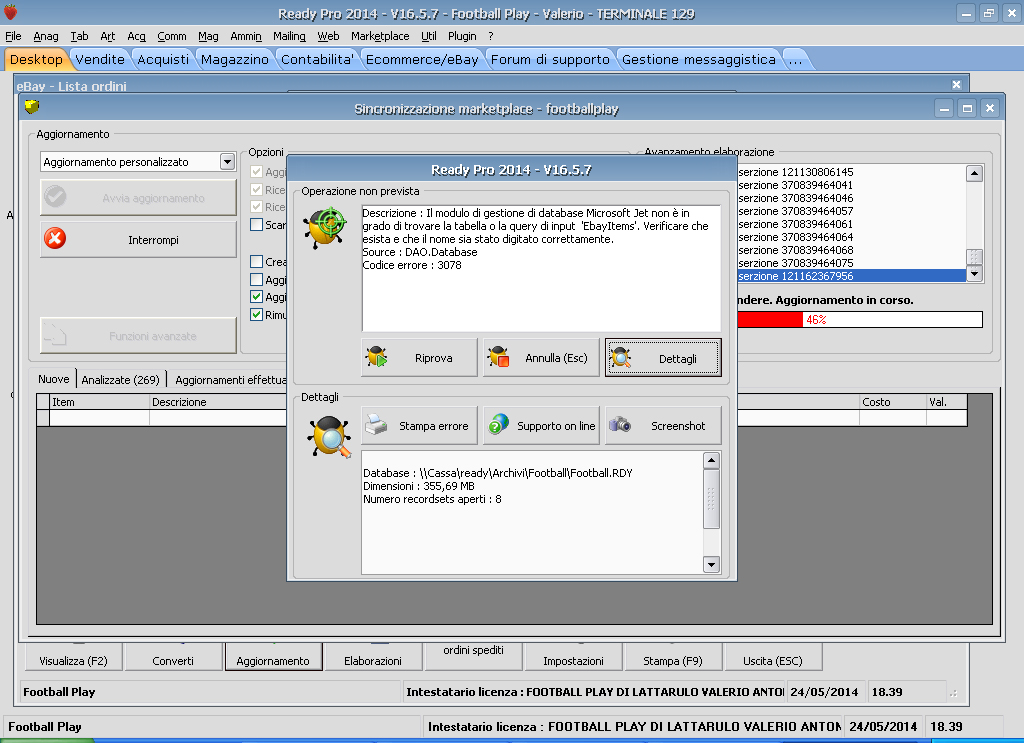Viewport: 1024px width, 743px height.
Task: Click the magnifier bug icon in Dettagli panel
Action: tap(329, 436)
